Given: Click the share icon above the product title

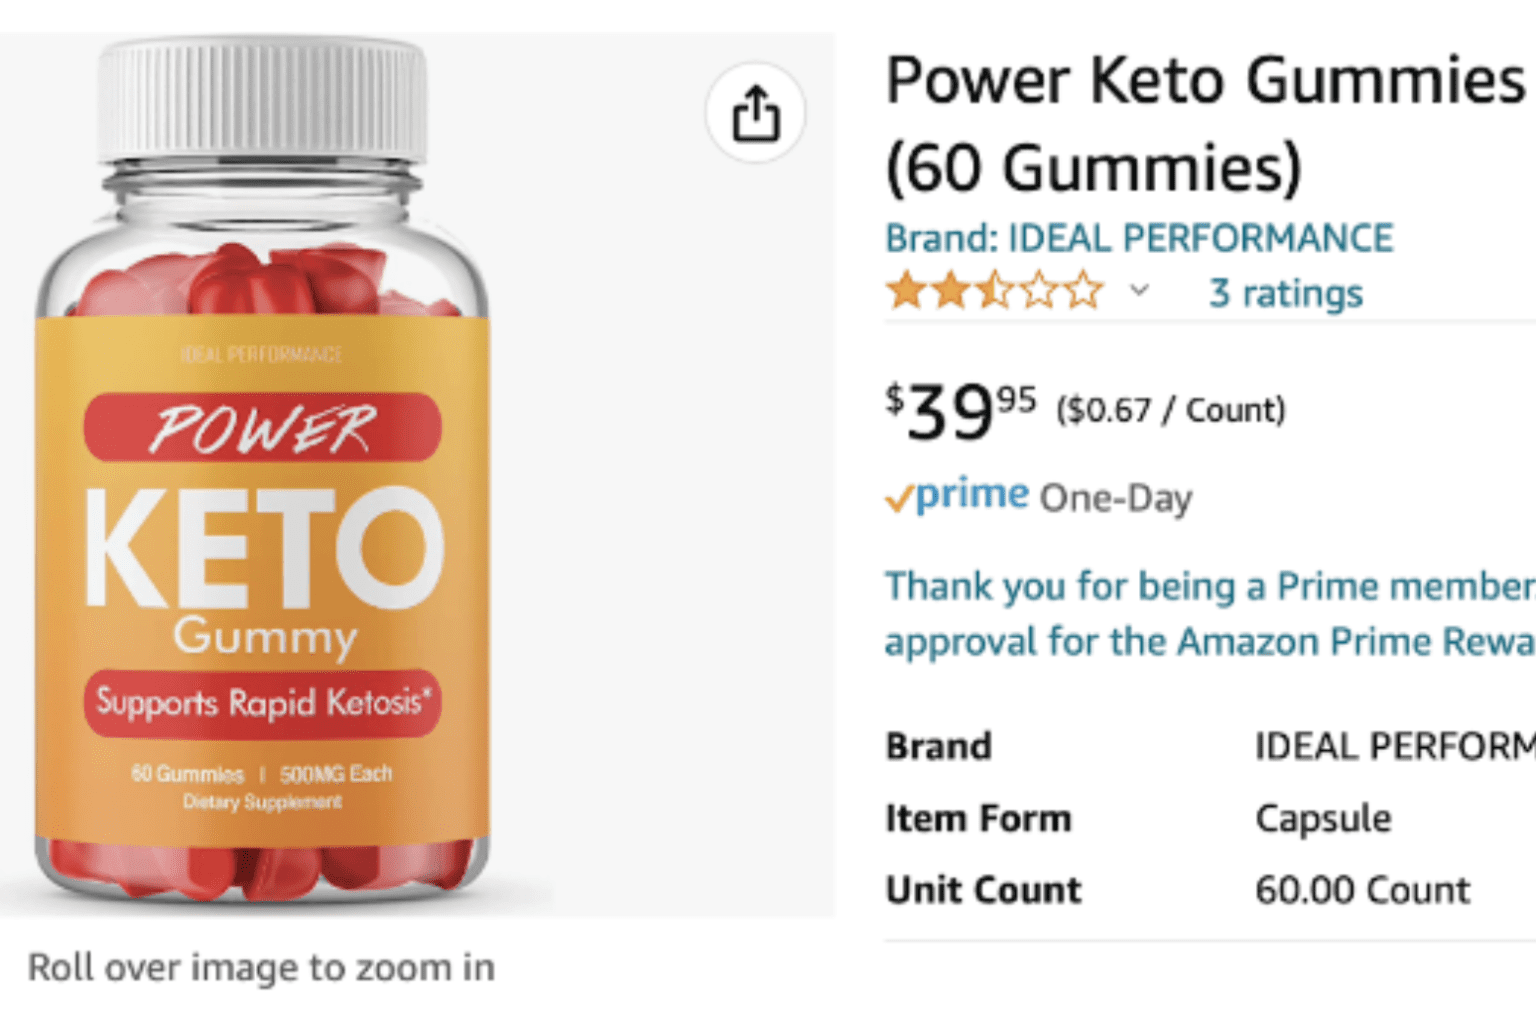Looking at the screenshot, I should pyautogui.click(x=757, y=114).
